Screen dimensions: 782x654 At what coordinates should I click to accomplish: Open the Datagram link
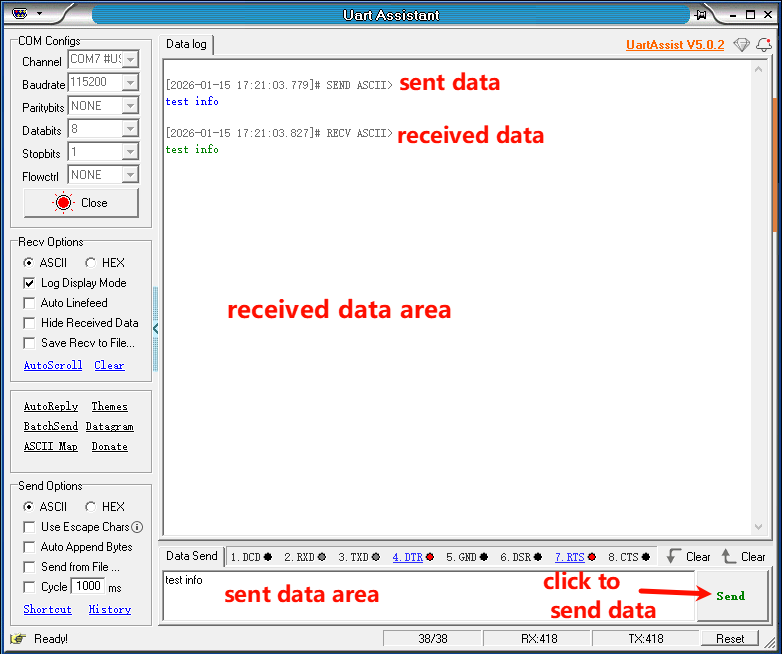[110, 427]
